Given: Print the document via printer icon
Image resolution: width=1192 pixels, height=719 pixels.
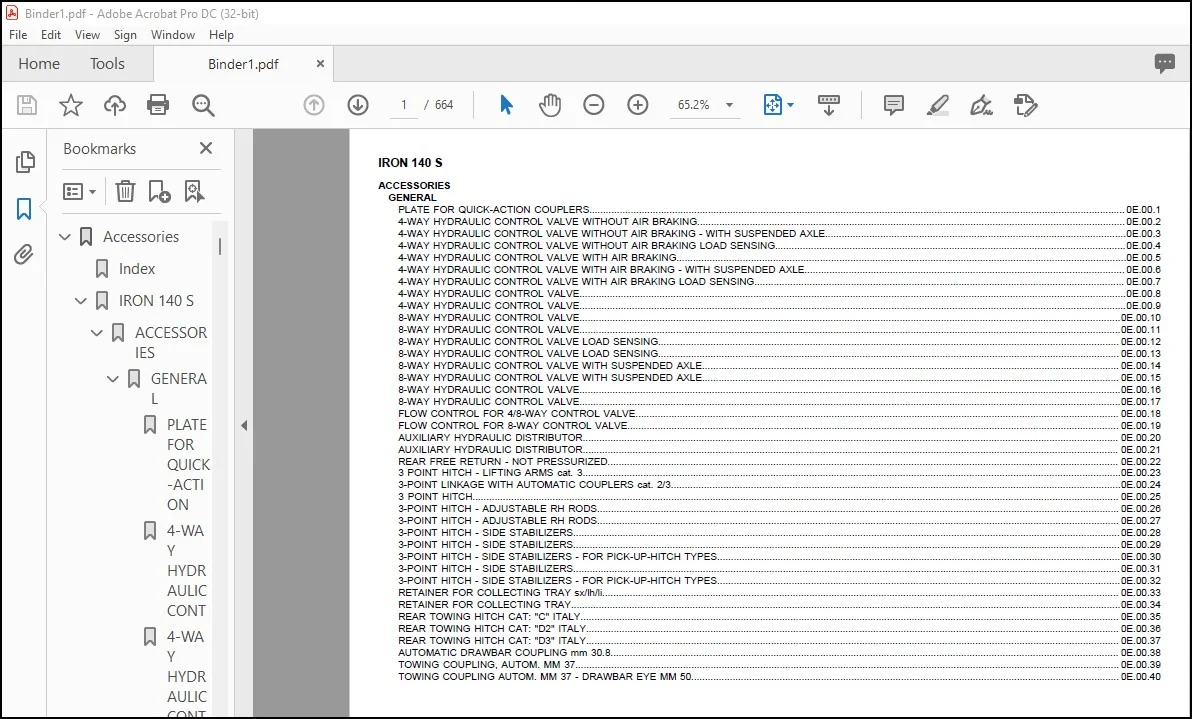Looking at the screenshot, I should coord(158,105).
